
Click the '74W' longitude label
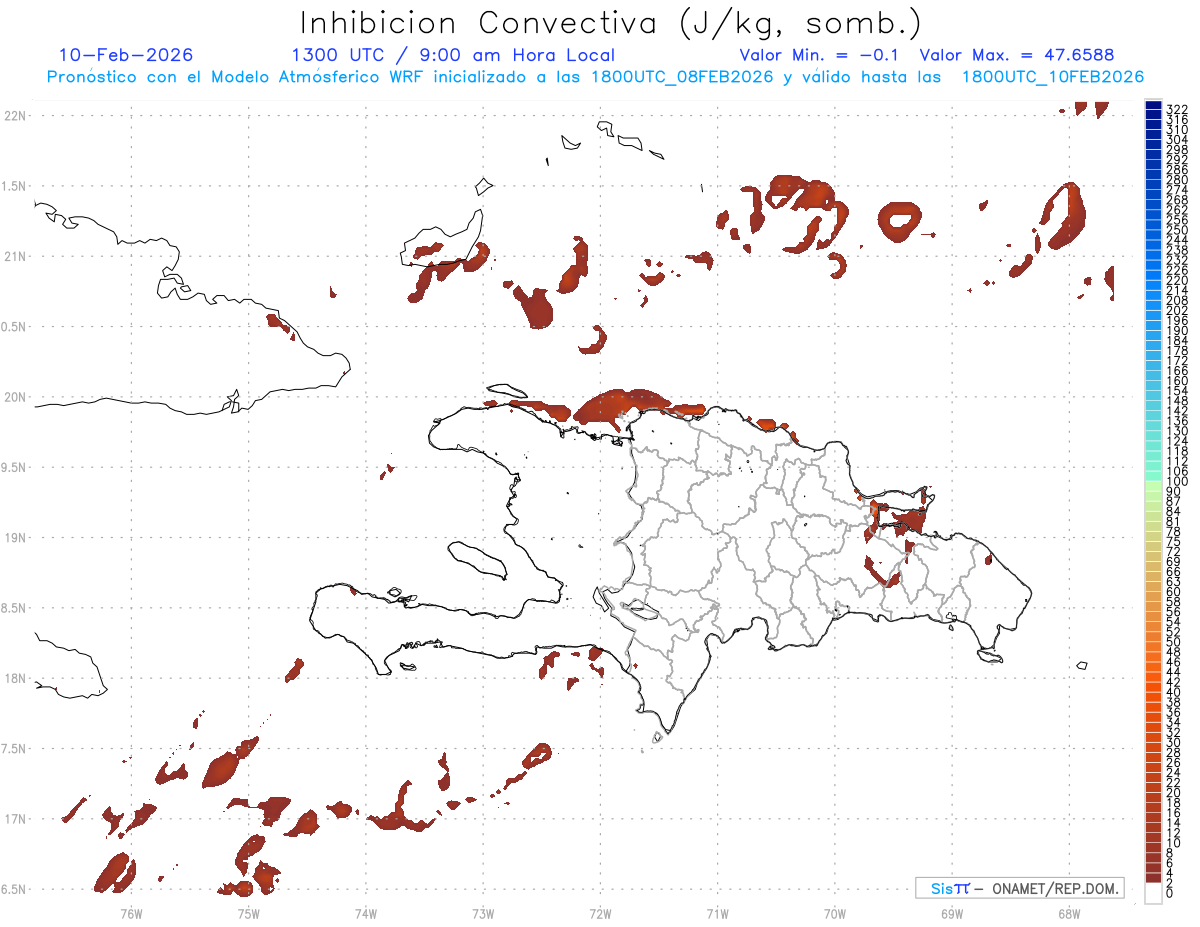click(366, 912)
